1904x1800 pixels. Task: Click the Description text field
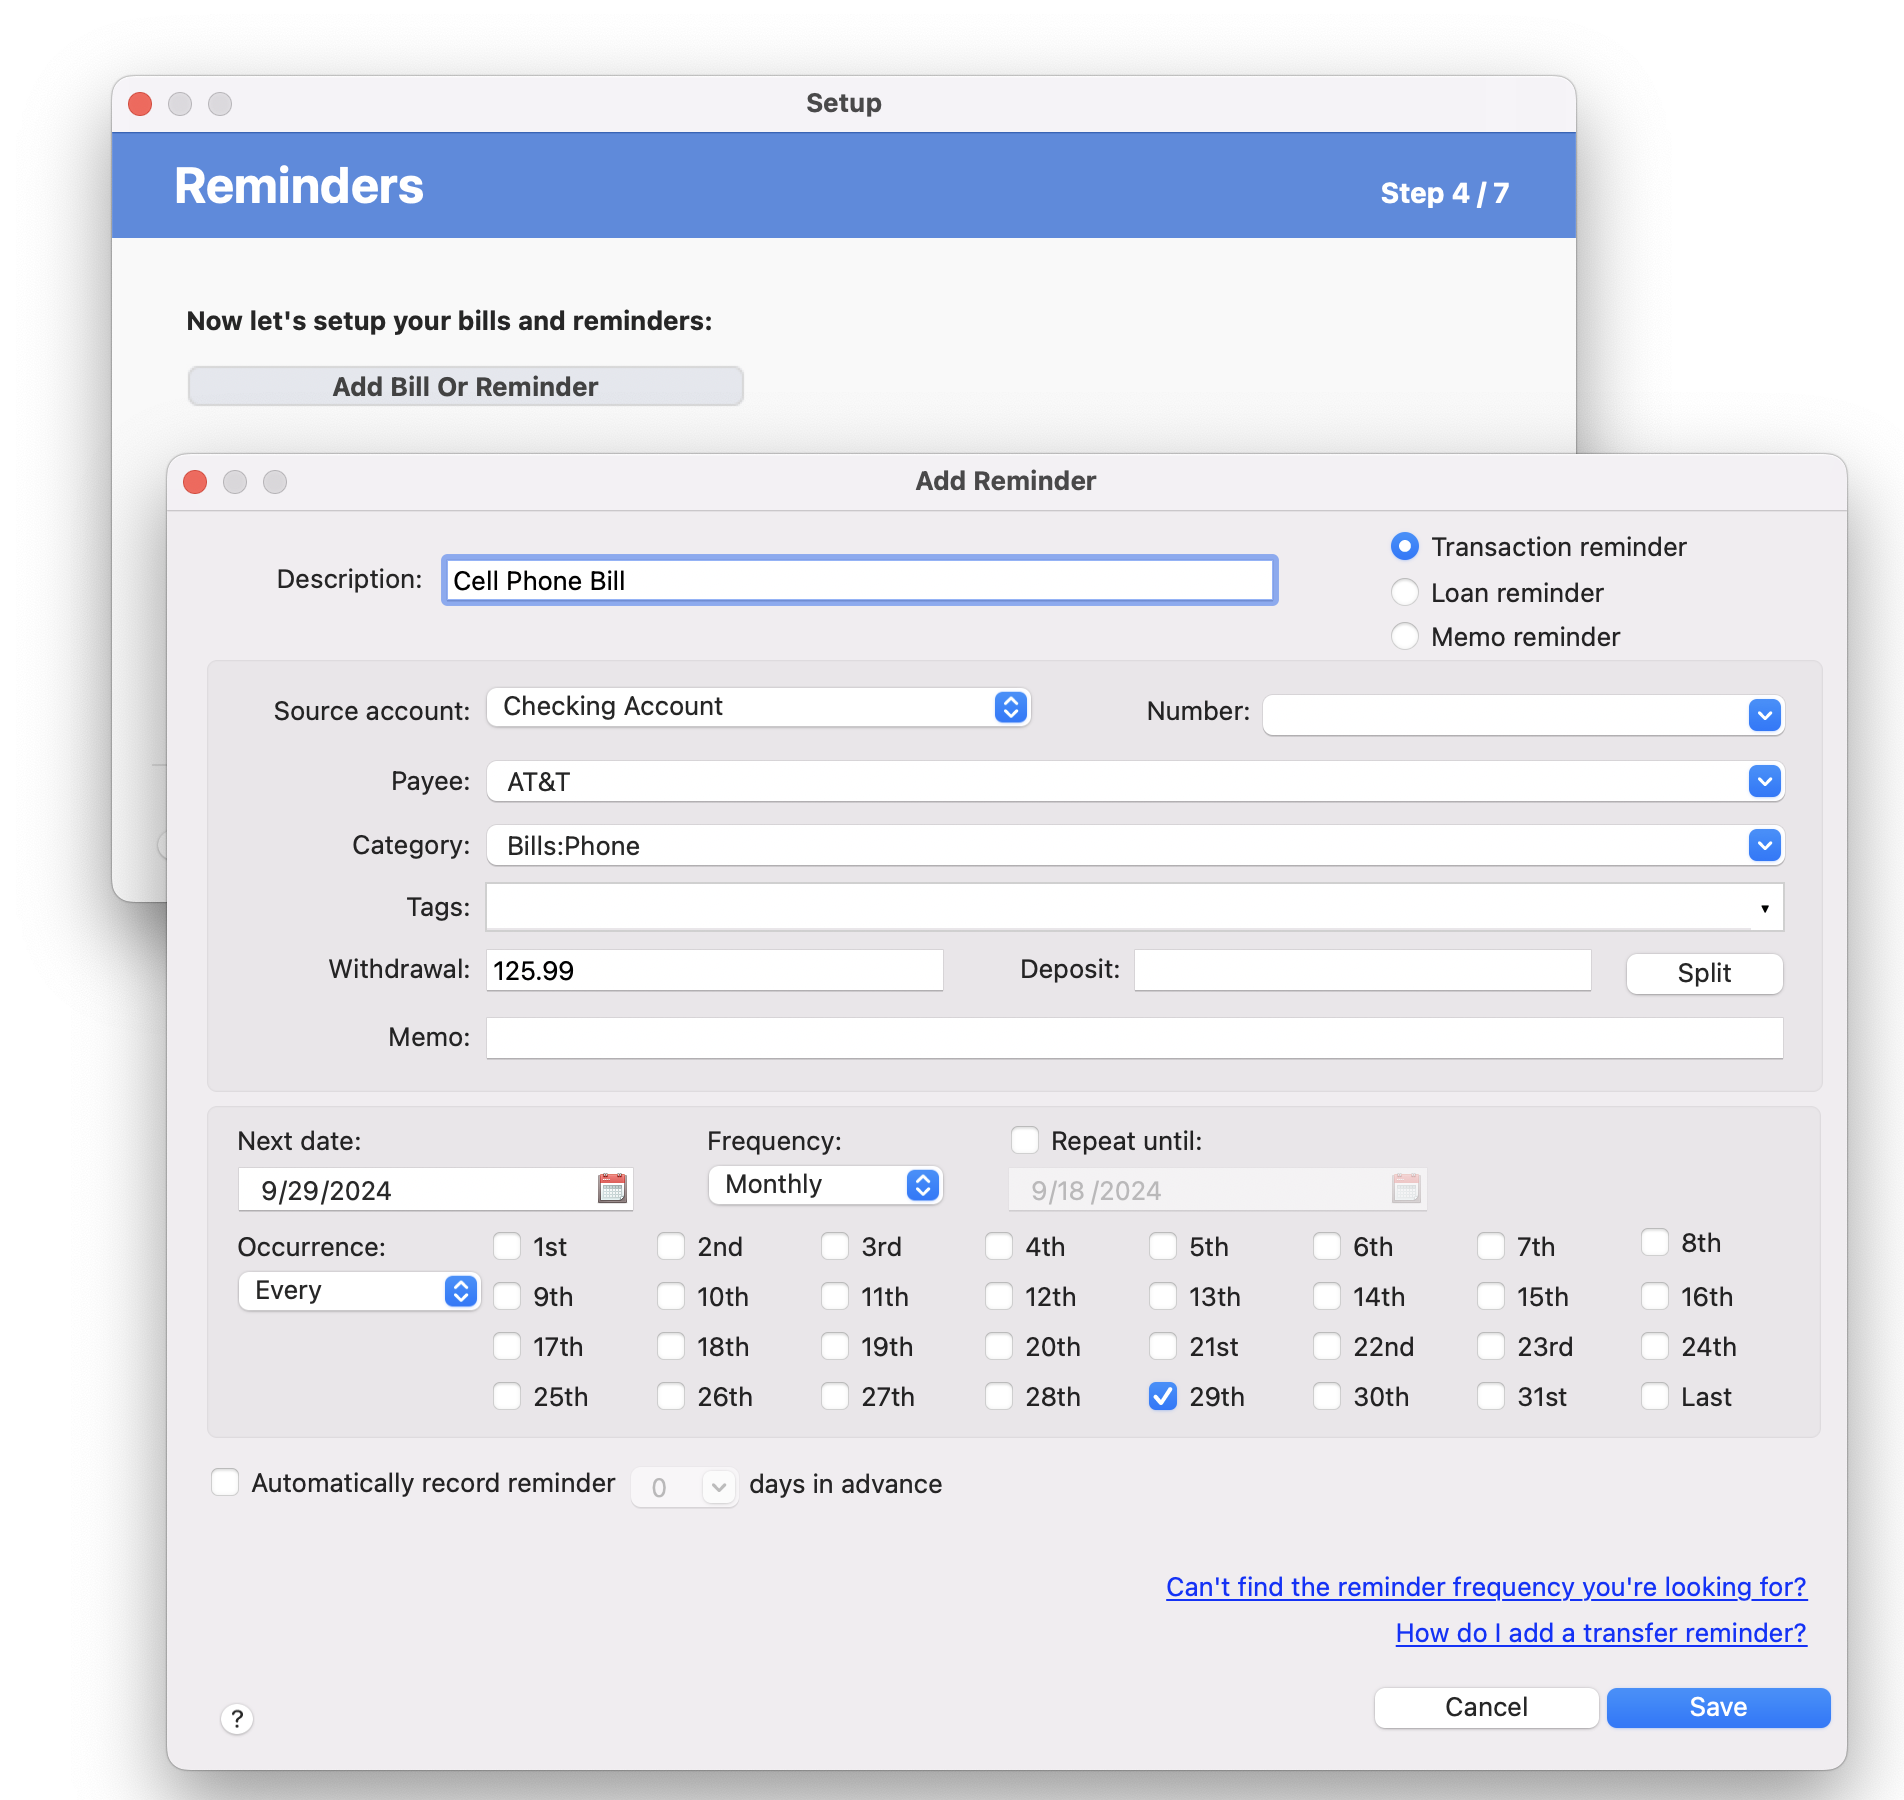point(860,580)
